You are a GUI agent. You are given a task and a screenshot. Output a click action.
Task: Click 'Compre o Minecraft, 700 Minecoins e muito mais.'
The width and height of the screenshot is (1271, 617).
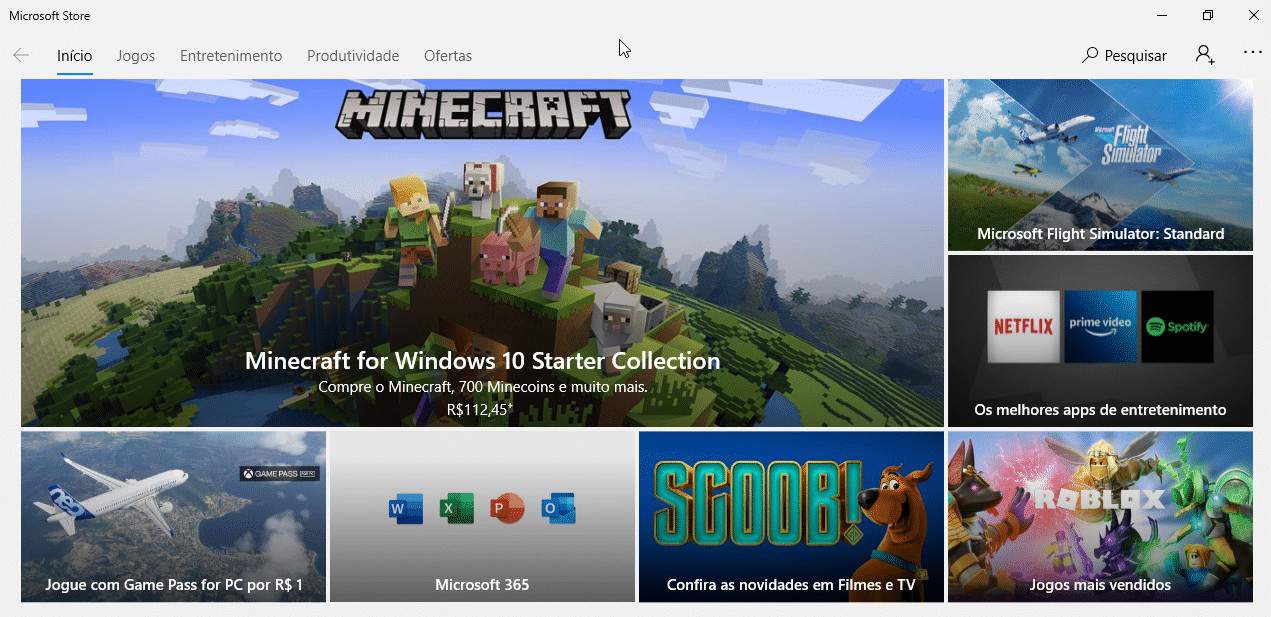tap(482, 386)
